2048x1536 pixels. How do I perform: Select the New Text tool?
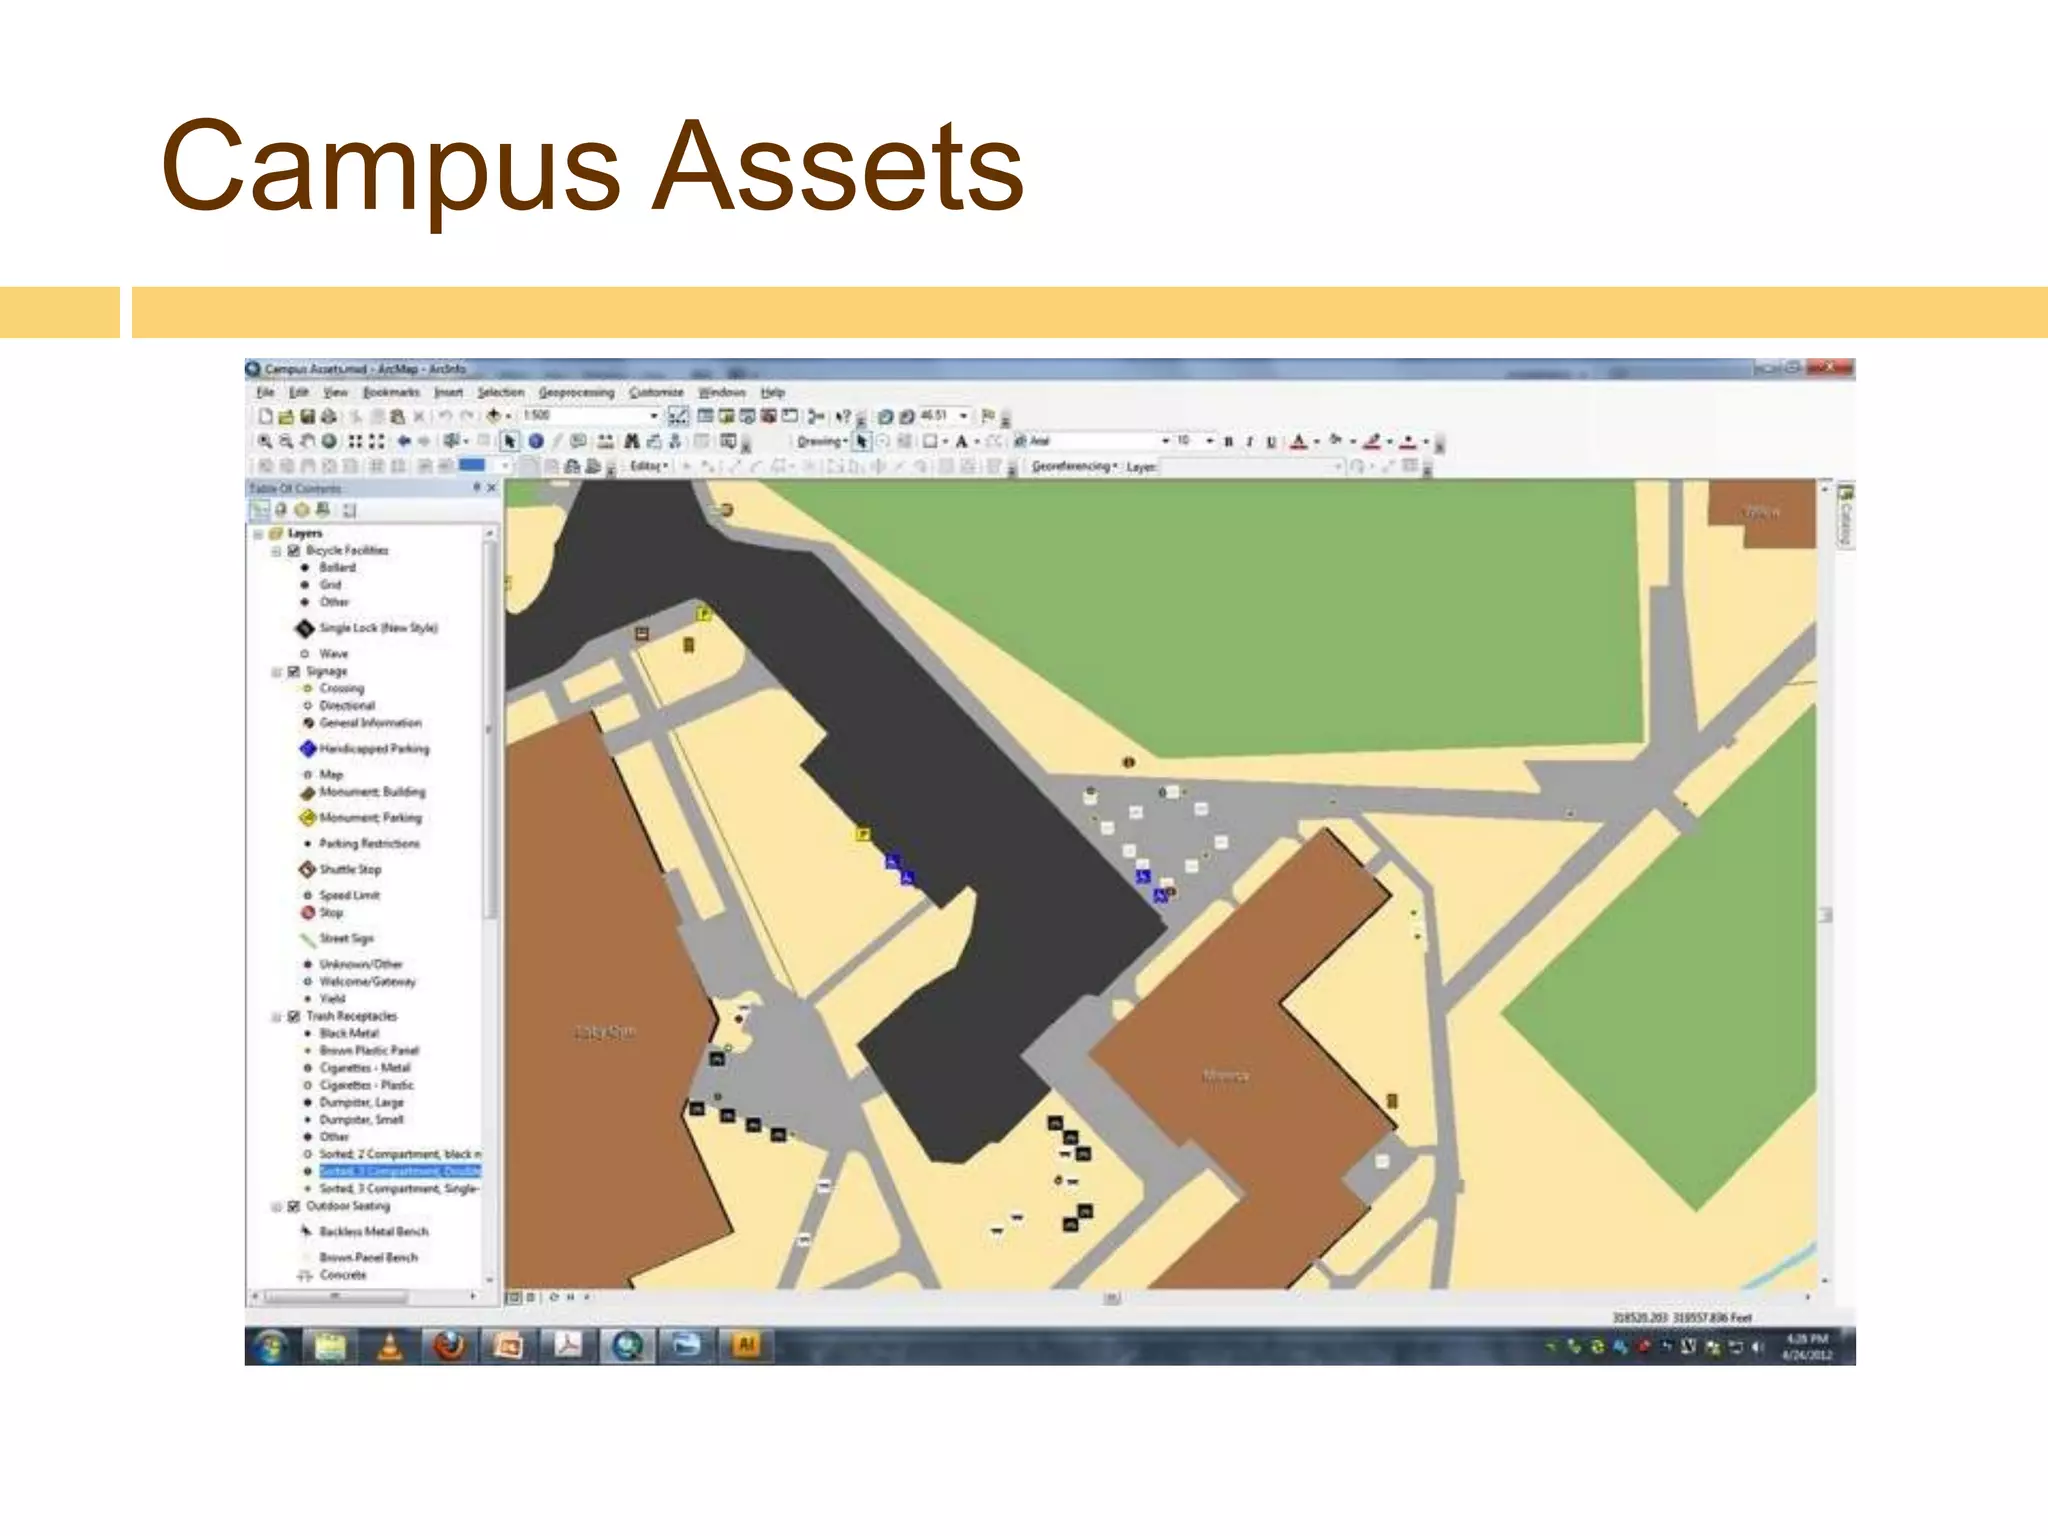tap(962, 441)
